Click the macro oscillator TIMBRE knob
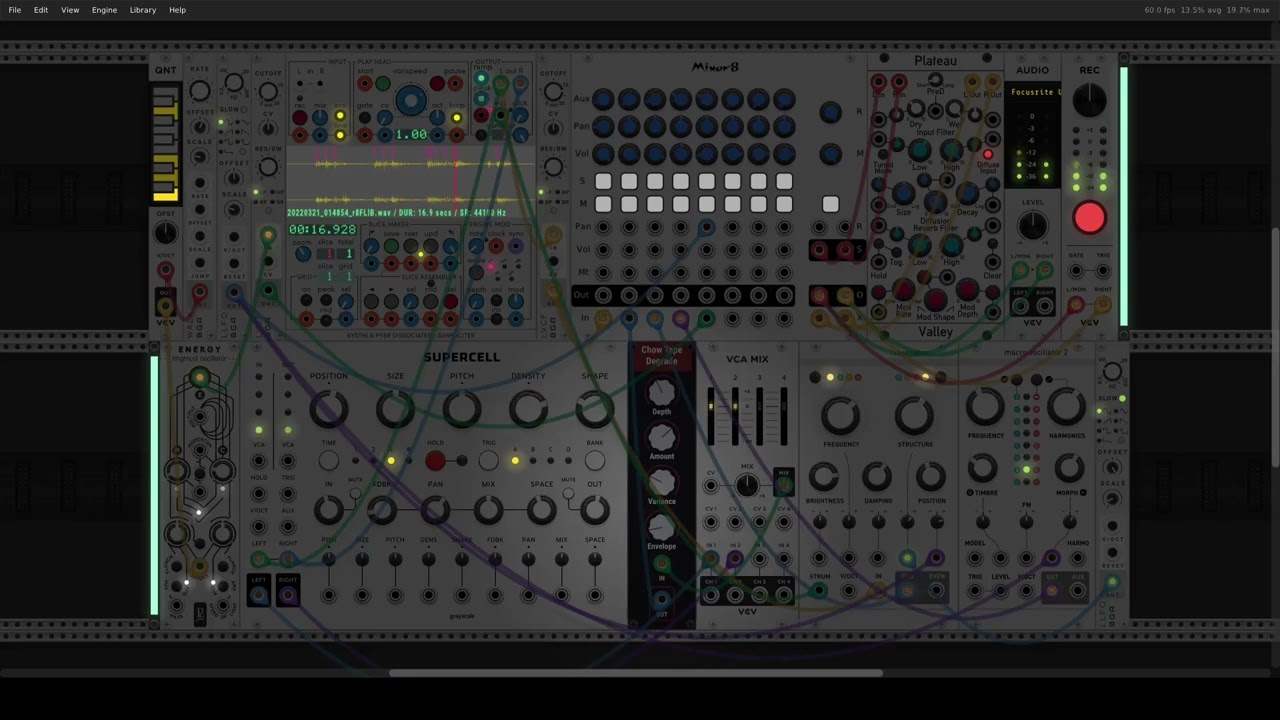Image resolution: width=1280 pixels, height=720 pixels. 983,467
